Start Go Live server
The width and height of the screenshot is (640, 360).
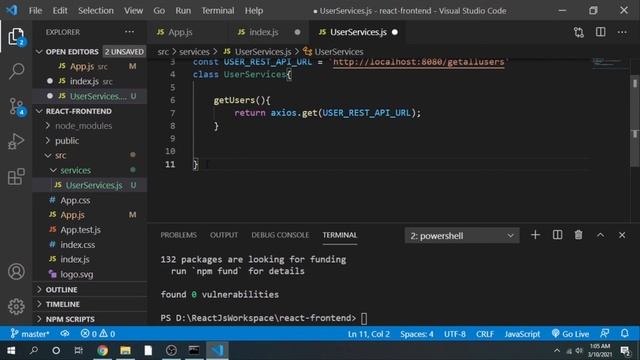(x=570, y=334)
